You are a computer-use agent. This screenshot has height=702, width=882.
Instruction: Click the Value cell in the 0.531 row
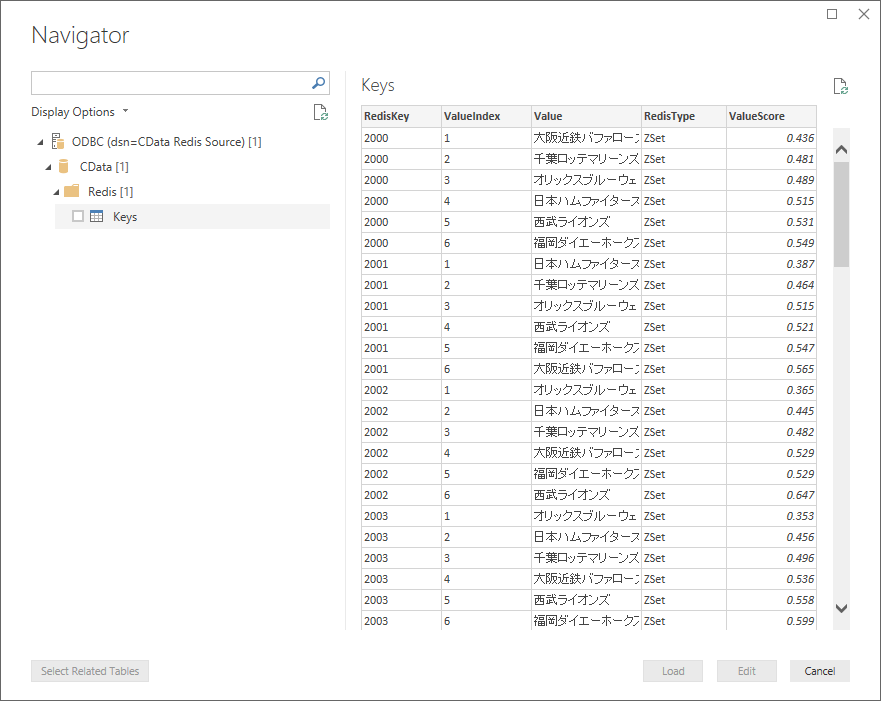[x=586, y=222]
